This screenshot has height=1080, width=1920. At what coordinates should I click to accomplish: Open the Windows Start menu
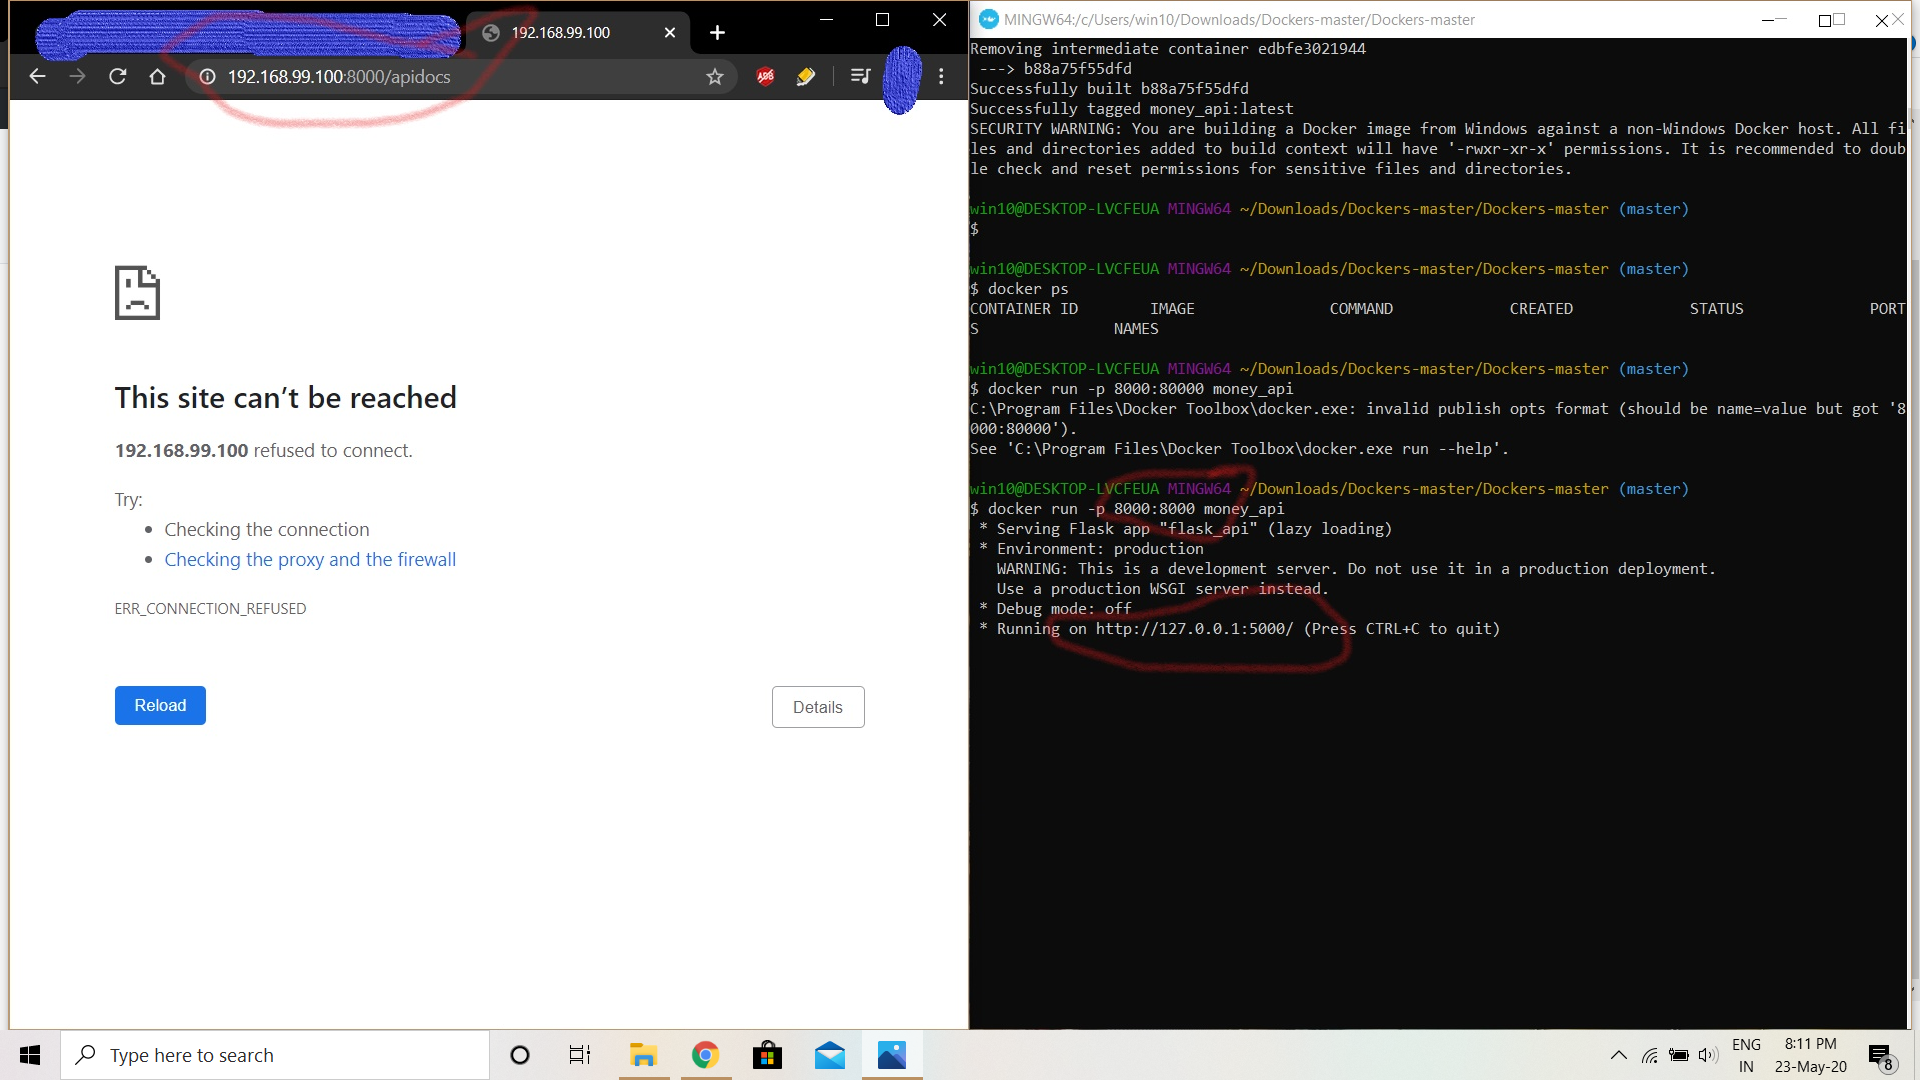pos(29,1055)
